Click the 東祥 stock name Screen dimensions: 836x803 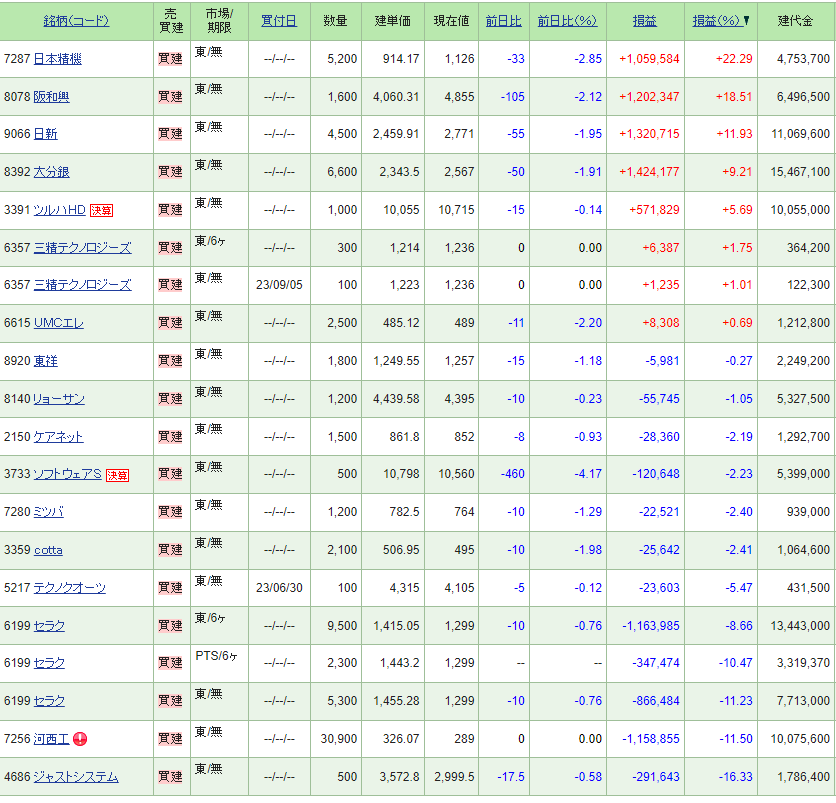coord(45,361)
